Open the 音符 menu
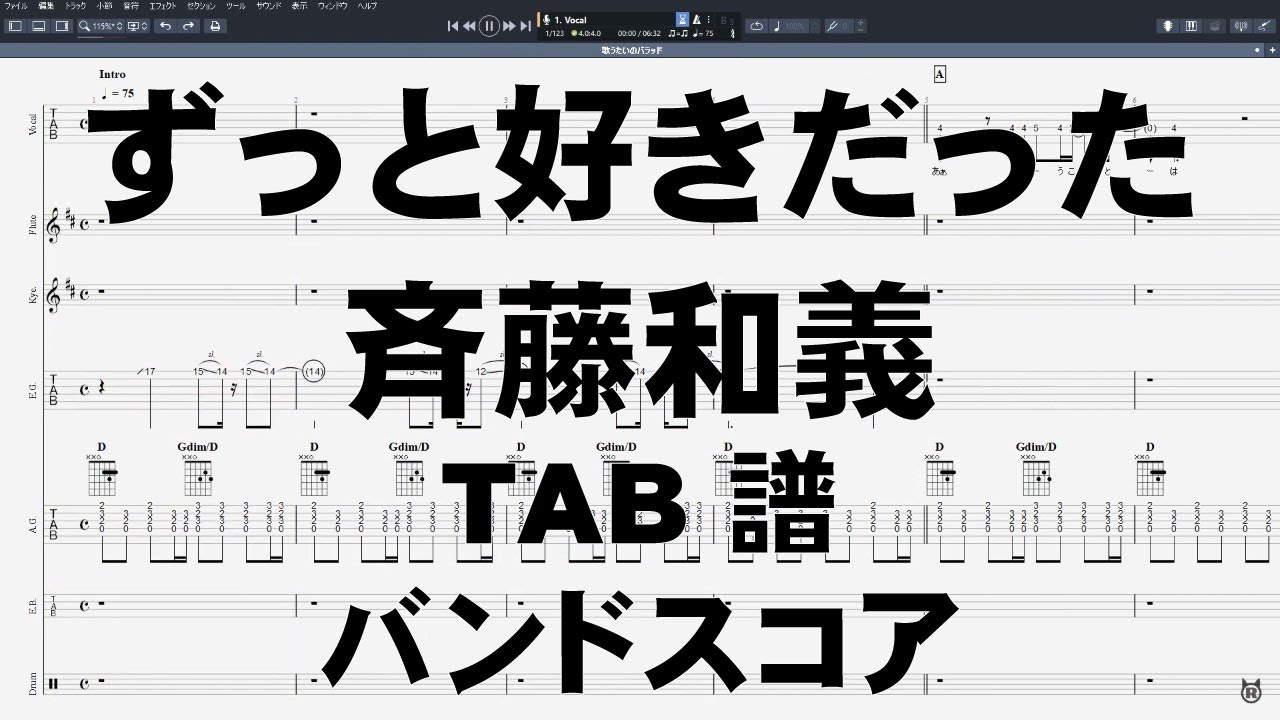The image size is (1280, 720). pyautogui.click(x=131, y=6)
